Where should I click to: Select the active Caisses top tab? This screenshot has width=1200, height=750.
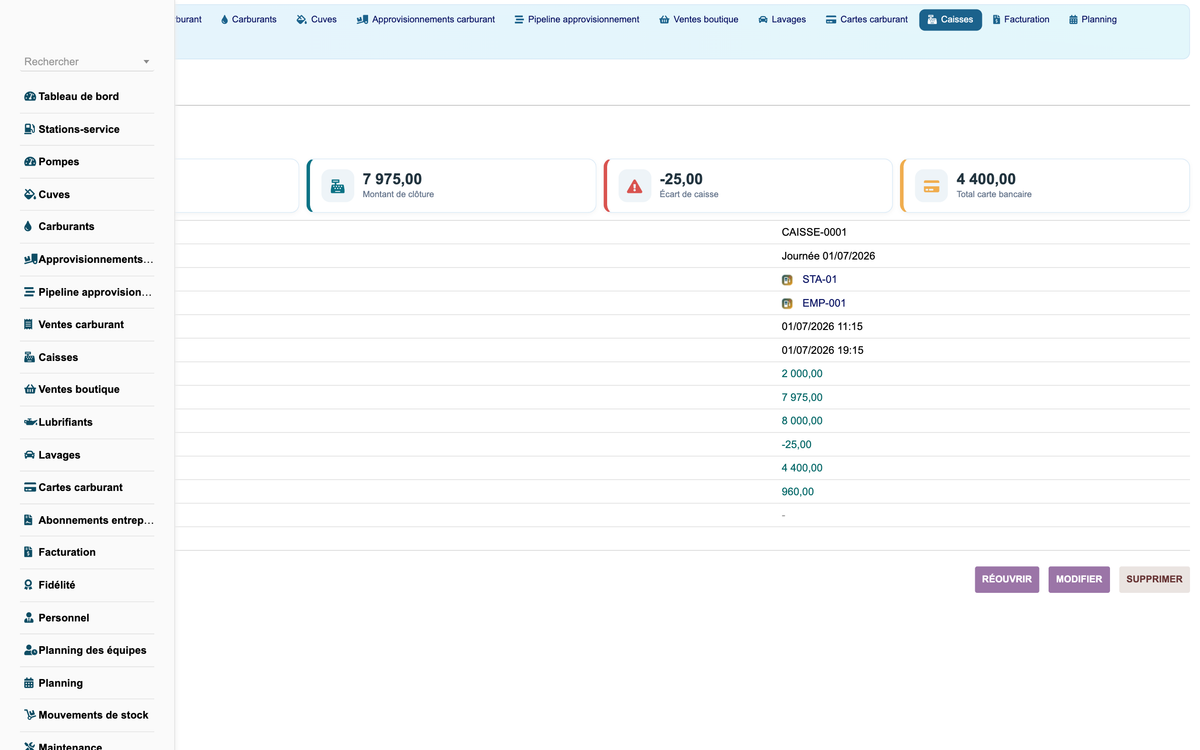(950, 19)
